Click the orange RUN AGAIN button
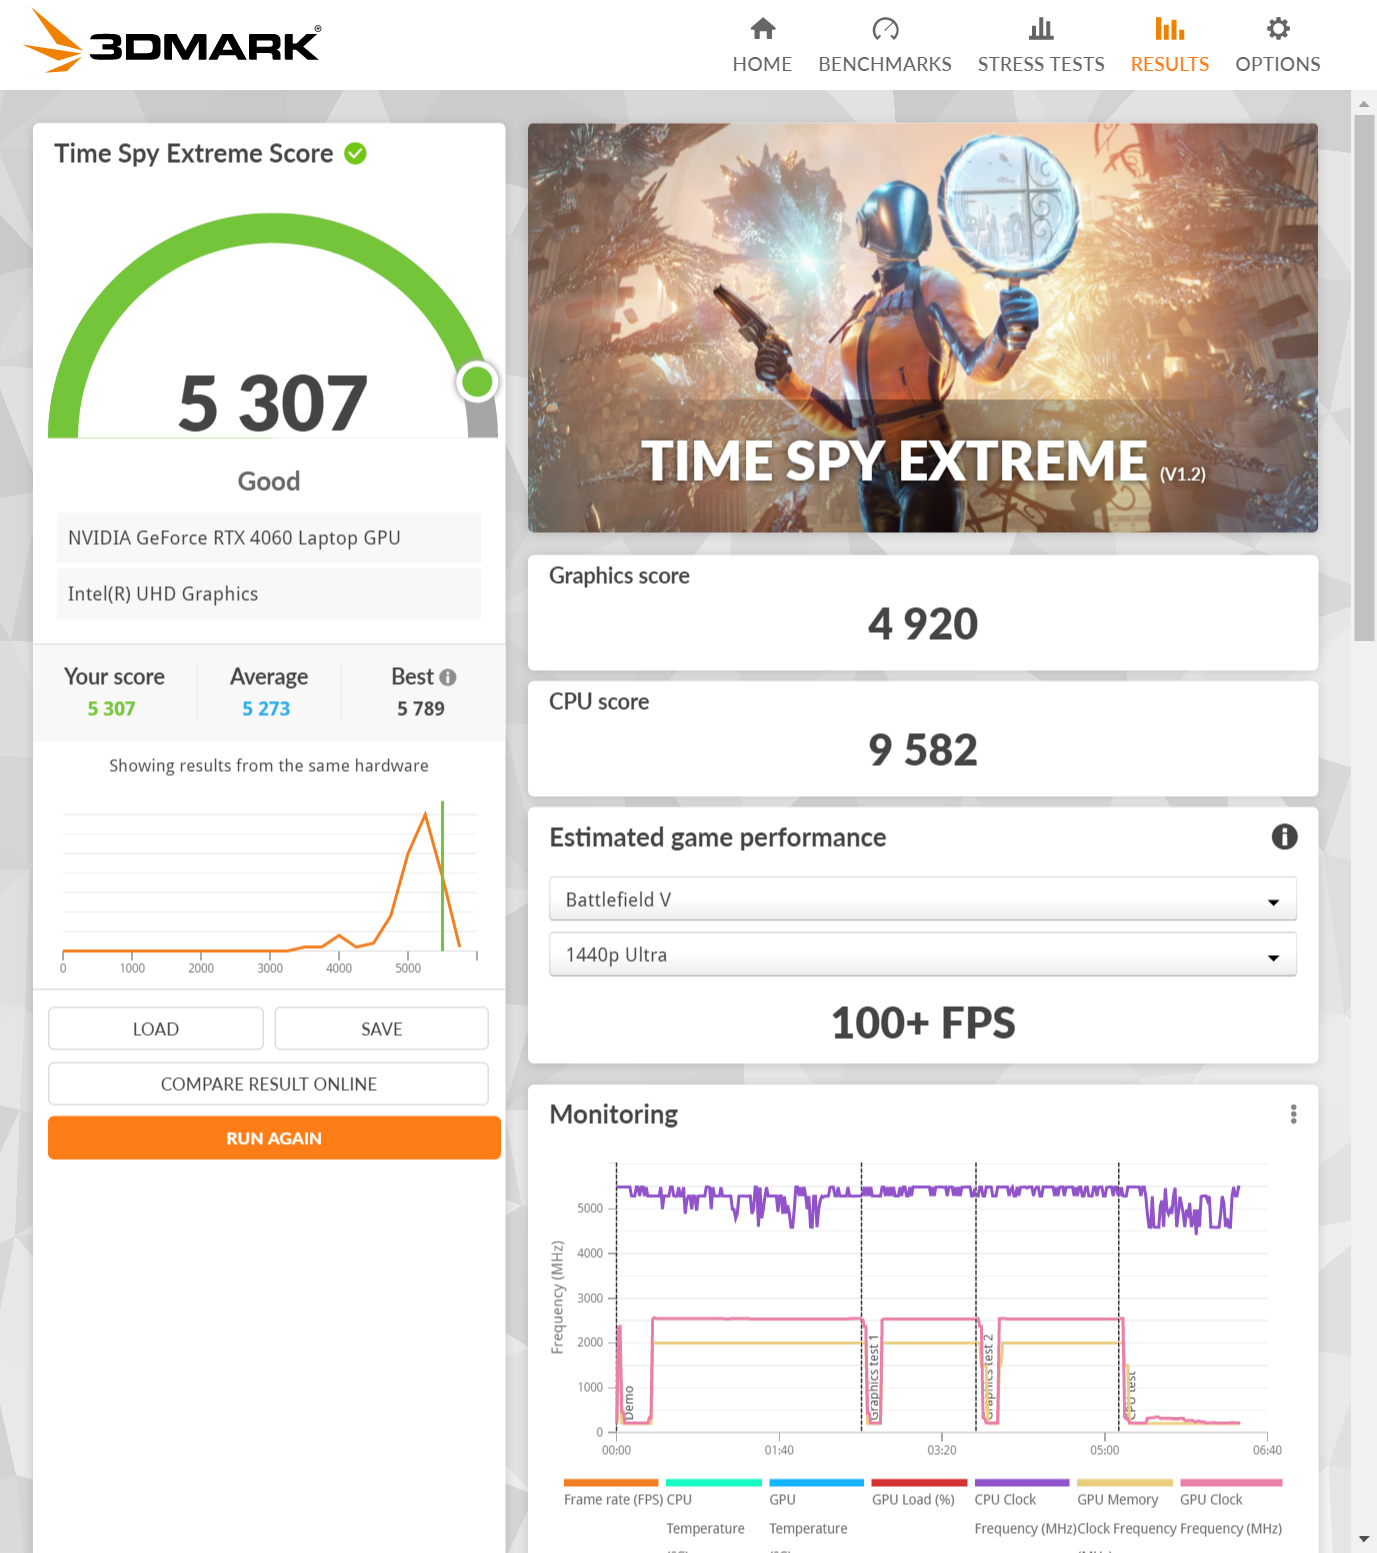 (274, 1138)
